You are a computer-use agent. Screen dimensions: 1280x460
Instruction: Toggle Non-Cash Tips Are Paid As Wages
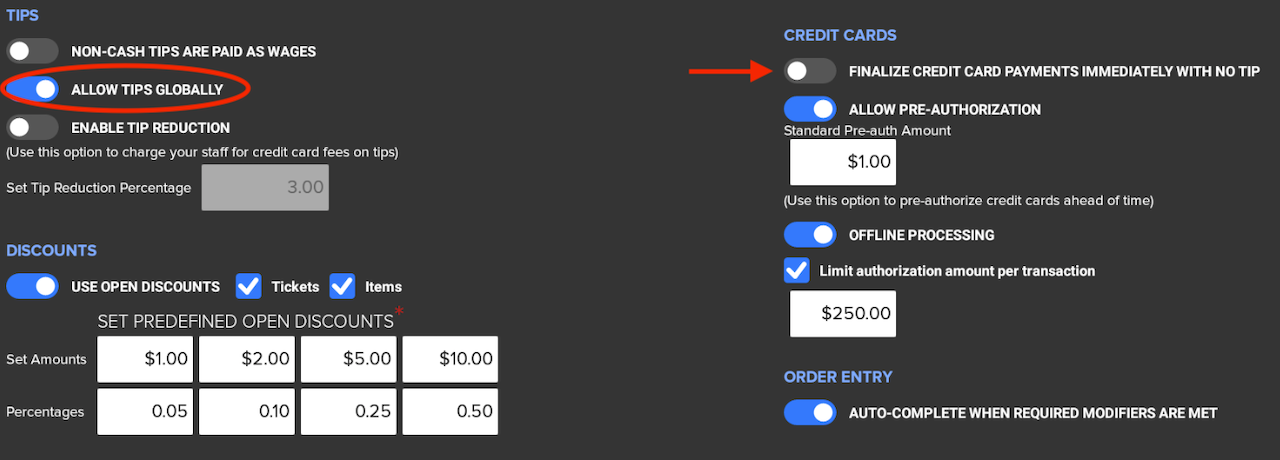pos(32,51)
